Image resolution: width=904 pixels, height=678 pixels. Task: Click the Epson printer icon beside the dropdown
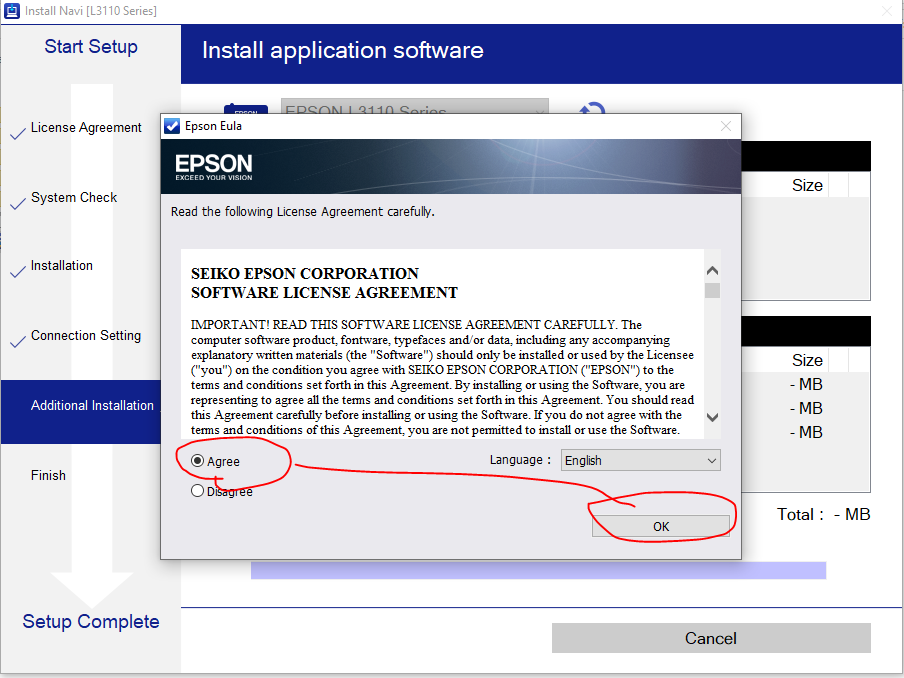(x=246, y=109)
